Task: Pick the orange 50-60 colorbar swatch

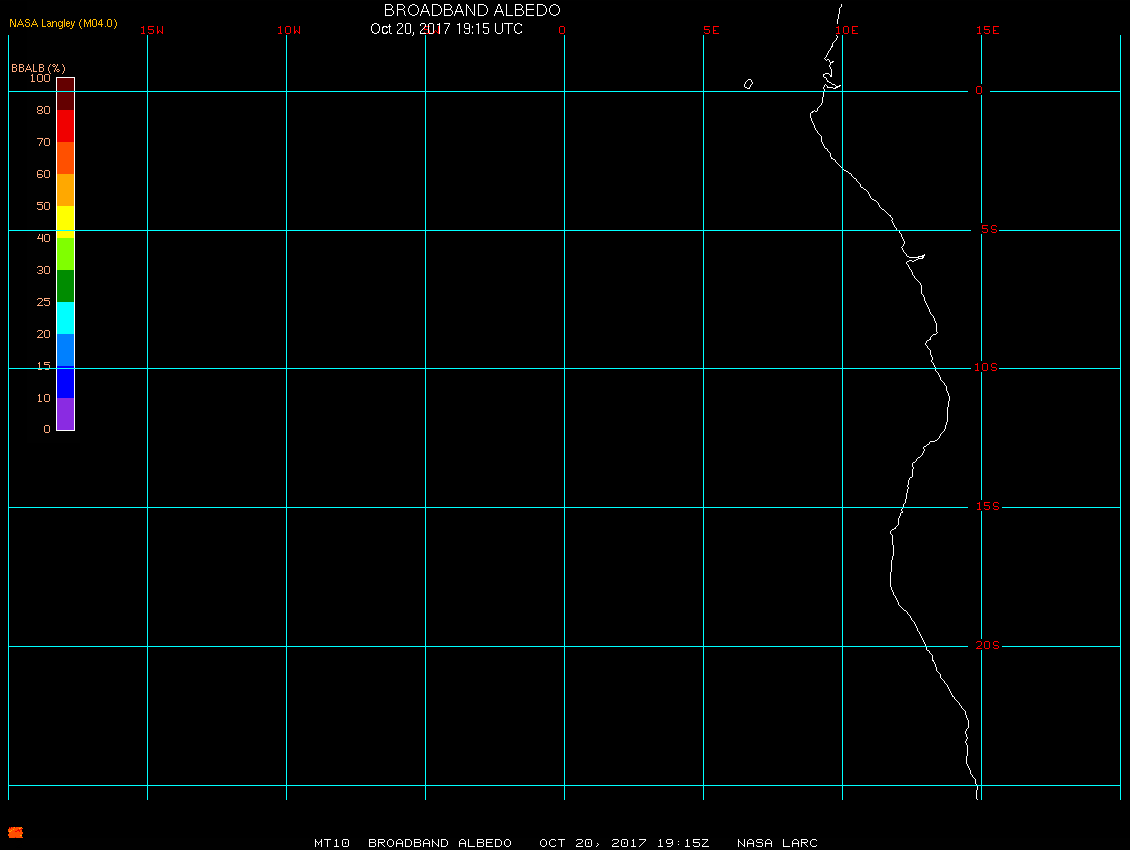Action: [66, 190]
